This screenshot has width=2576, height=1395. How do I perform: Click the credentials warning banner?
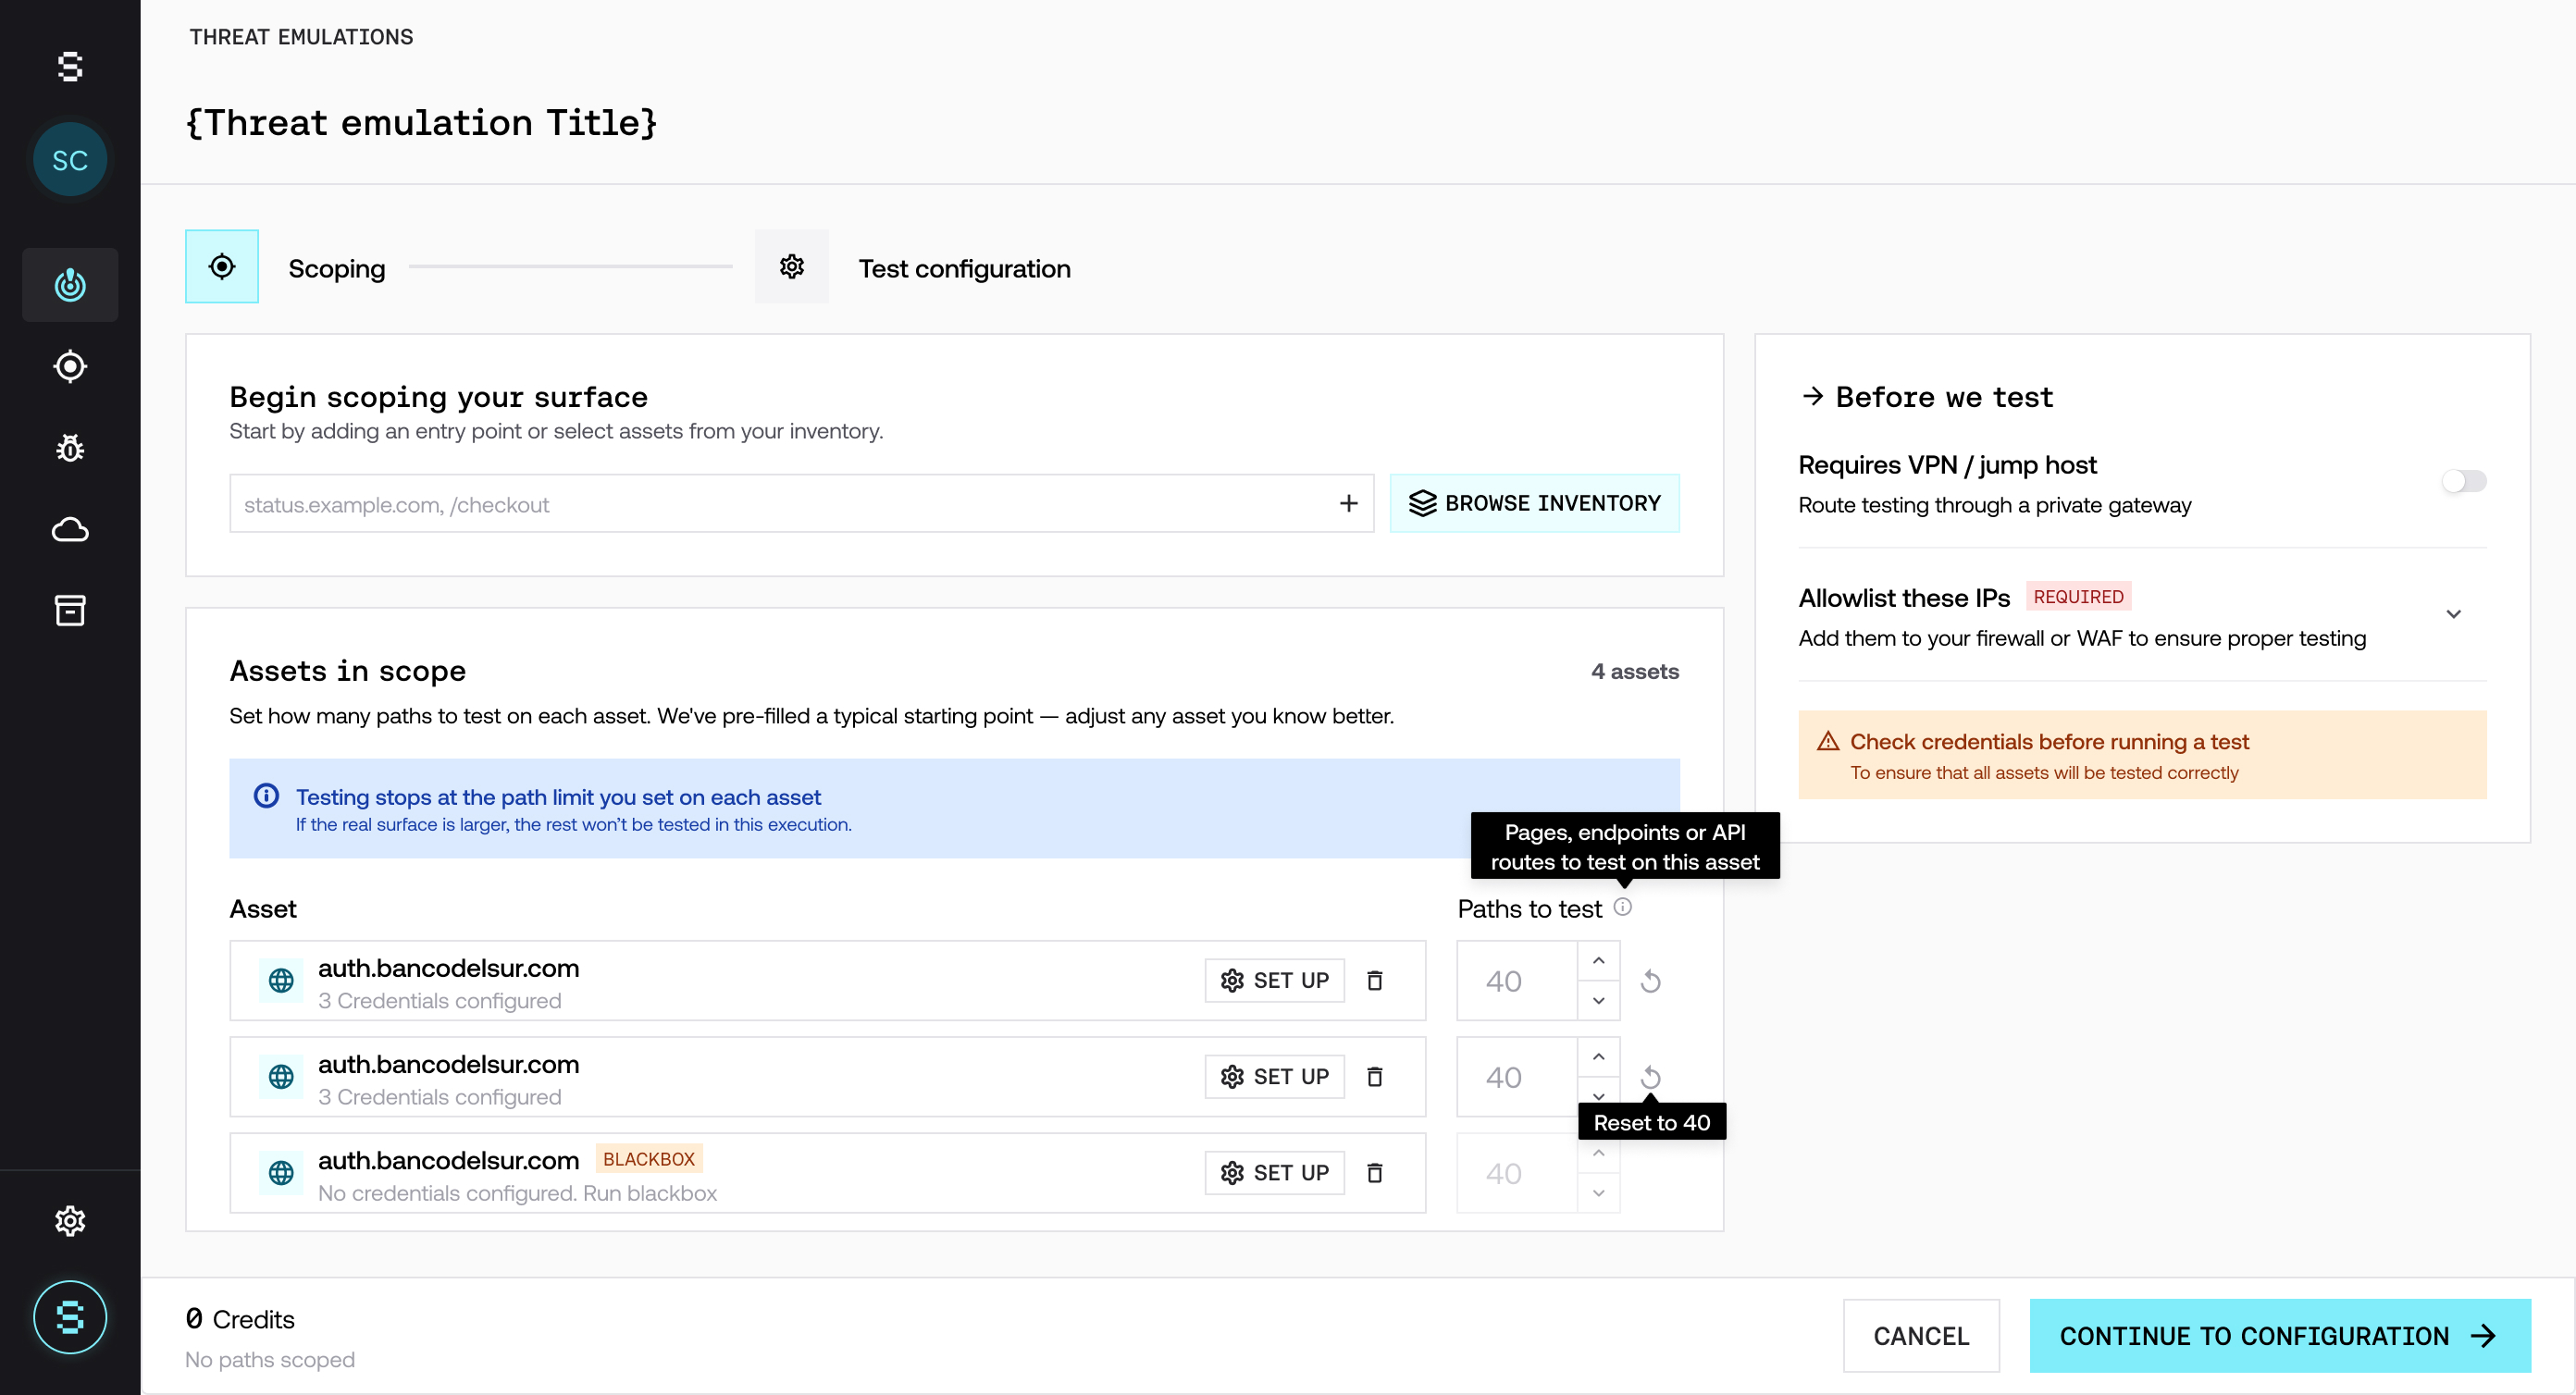(2141, 755)
